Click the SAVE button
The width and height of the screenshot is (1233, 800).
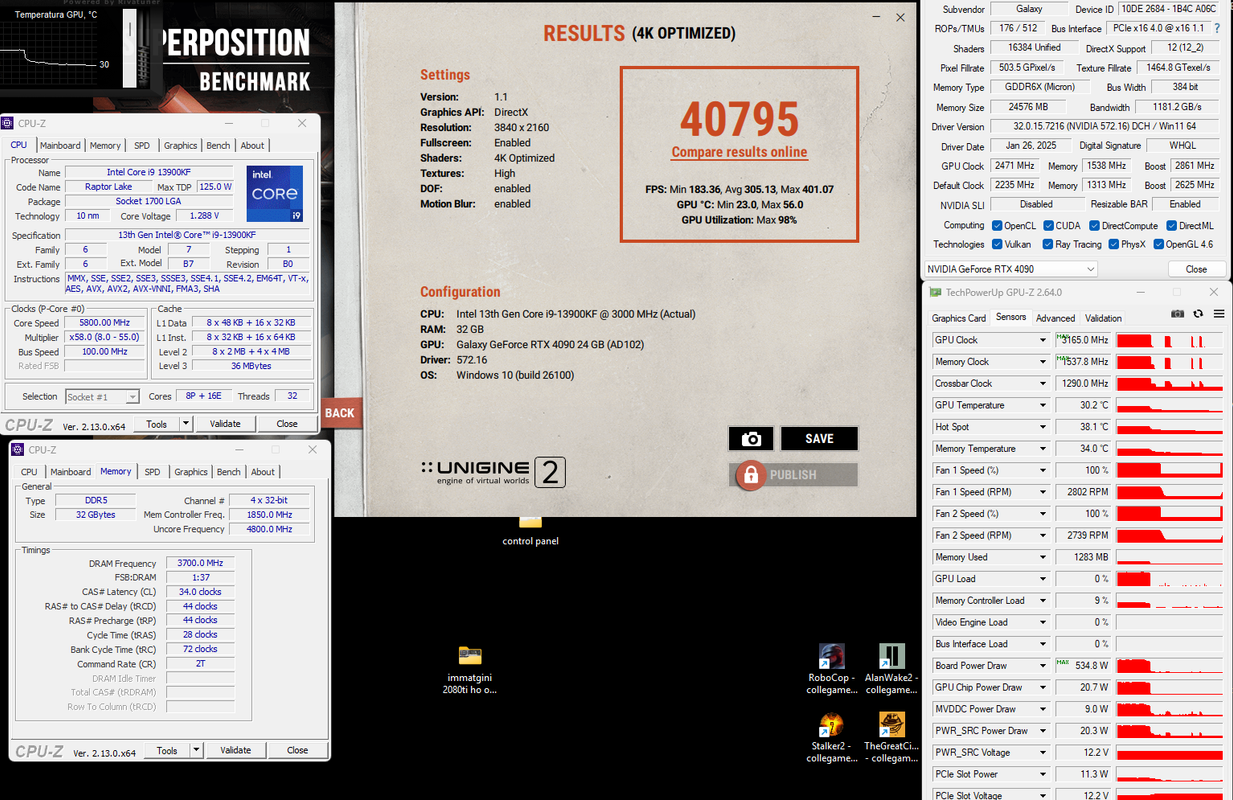pyautogui.click(x=819, y=438)
